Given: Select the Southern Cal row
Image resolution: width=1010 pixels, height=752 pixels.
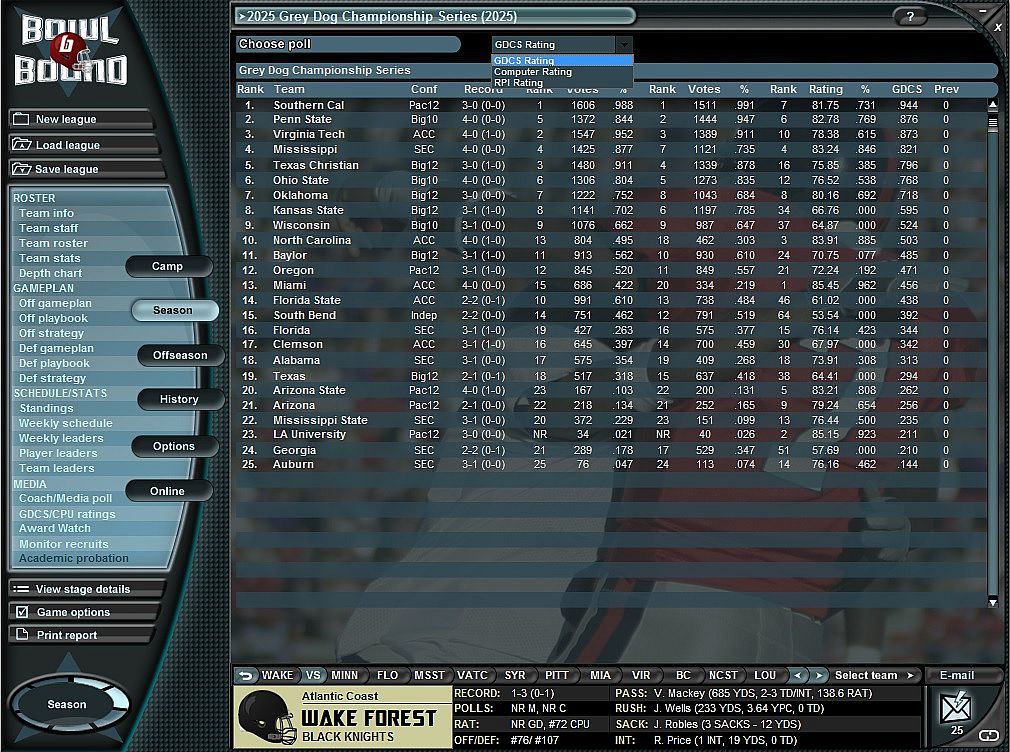Looking at the screenshot, I should (x=611, y=105).
